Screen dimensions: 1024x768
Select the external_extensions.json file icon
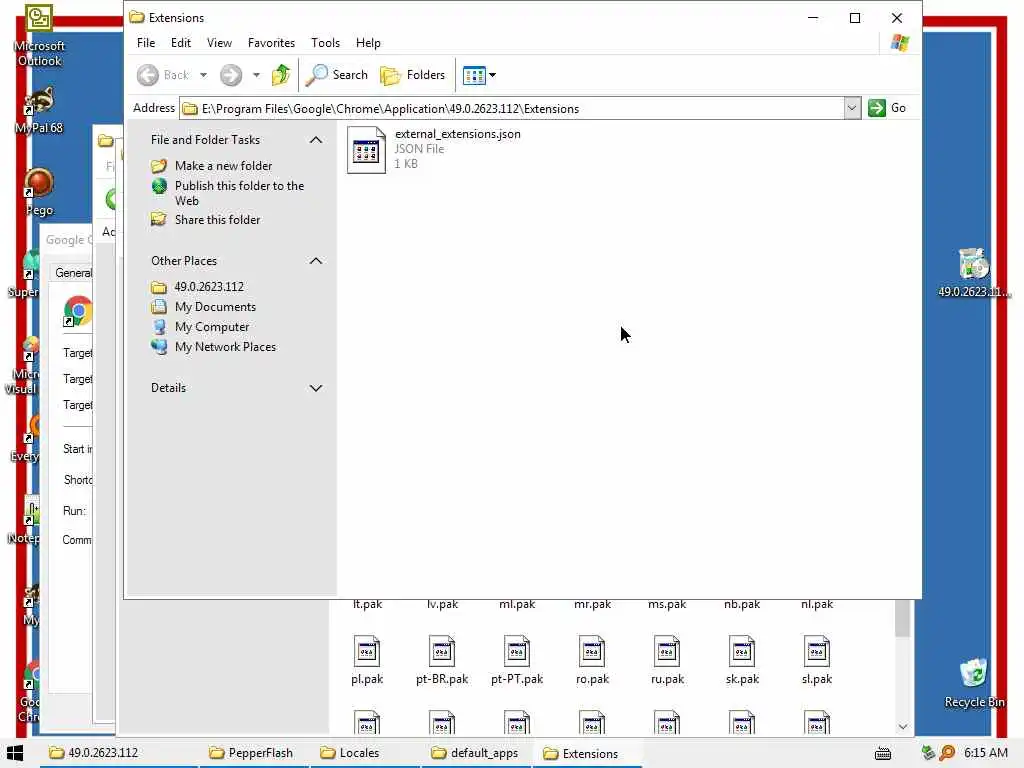tap(366, 150)
